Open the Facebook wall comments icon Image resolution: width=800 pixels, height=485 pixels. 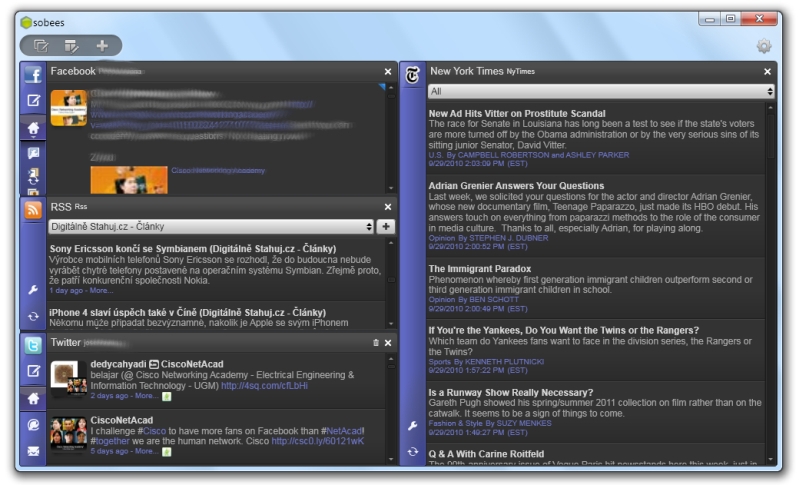33,152
